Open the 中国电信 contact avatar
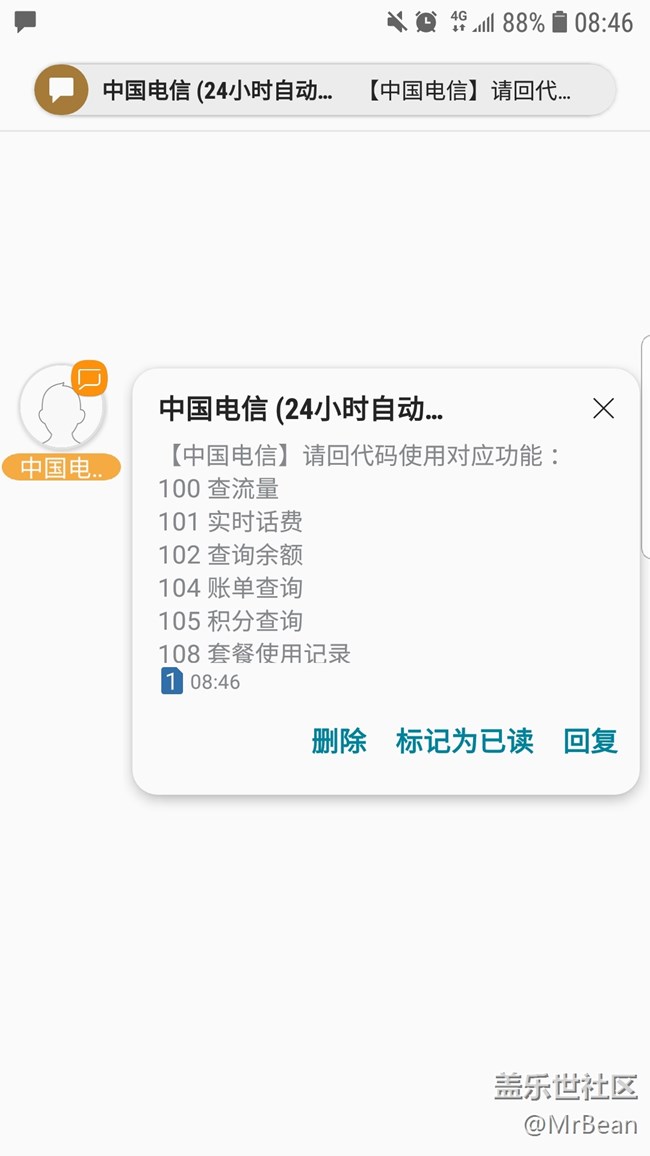 60,408
